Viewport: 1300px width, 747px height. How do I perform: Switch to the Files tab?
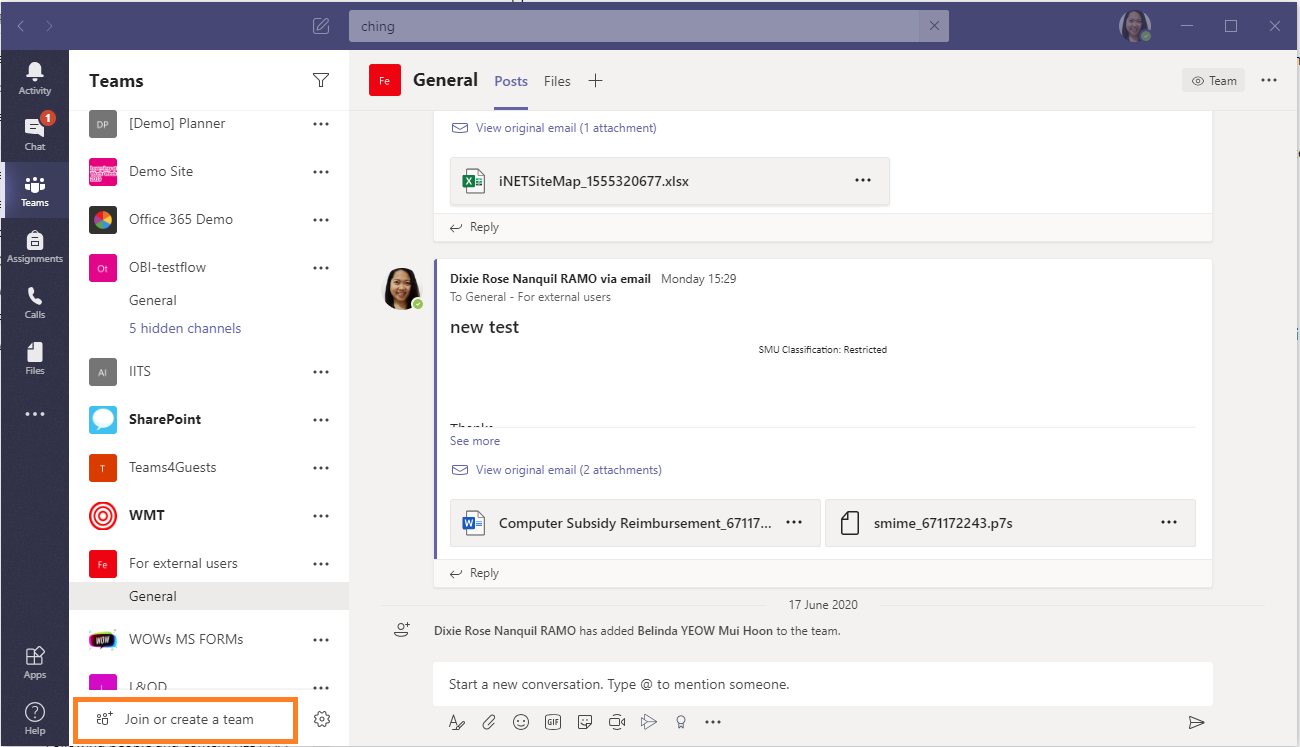tap(557, 81)
